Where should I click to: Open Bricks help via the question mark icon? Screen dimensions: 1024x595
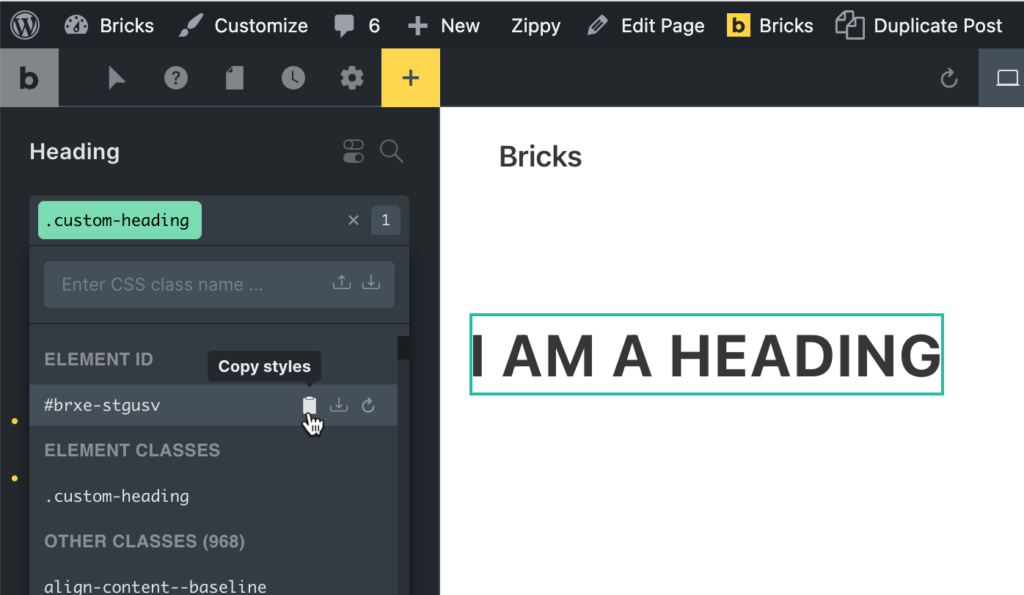[x=175, y=77]
